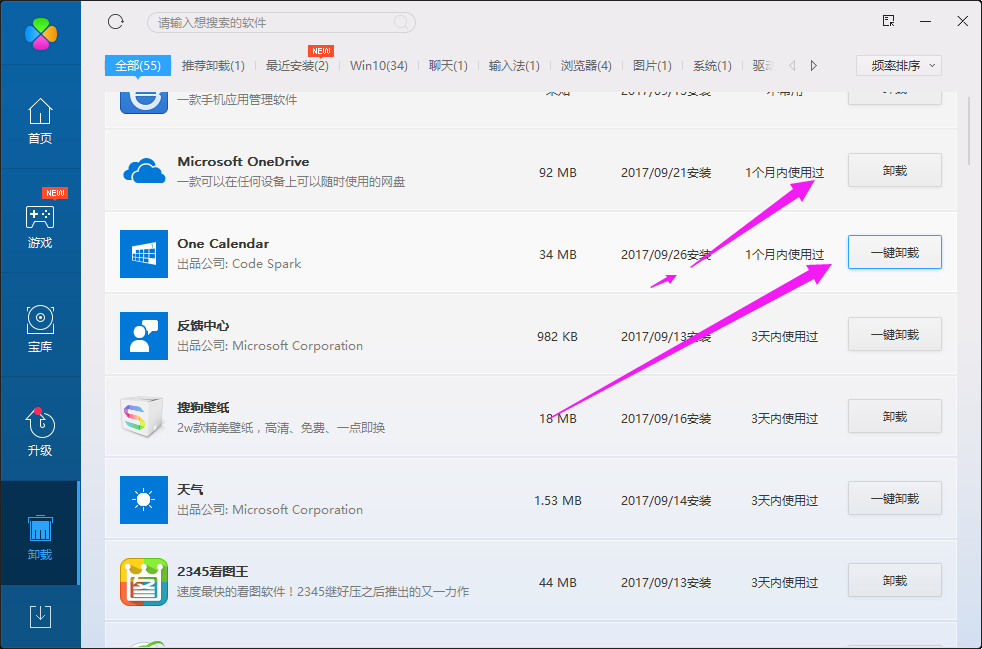This screenshot has height=649, width=982.
Task: Click the Microsoft OneDrive cloud icon
Action: 143,170
